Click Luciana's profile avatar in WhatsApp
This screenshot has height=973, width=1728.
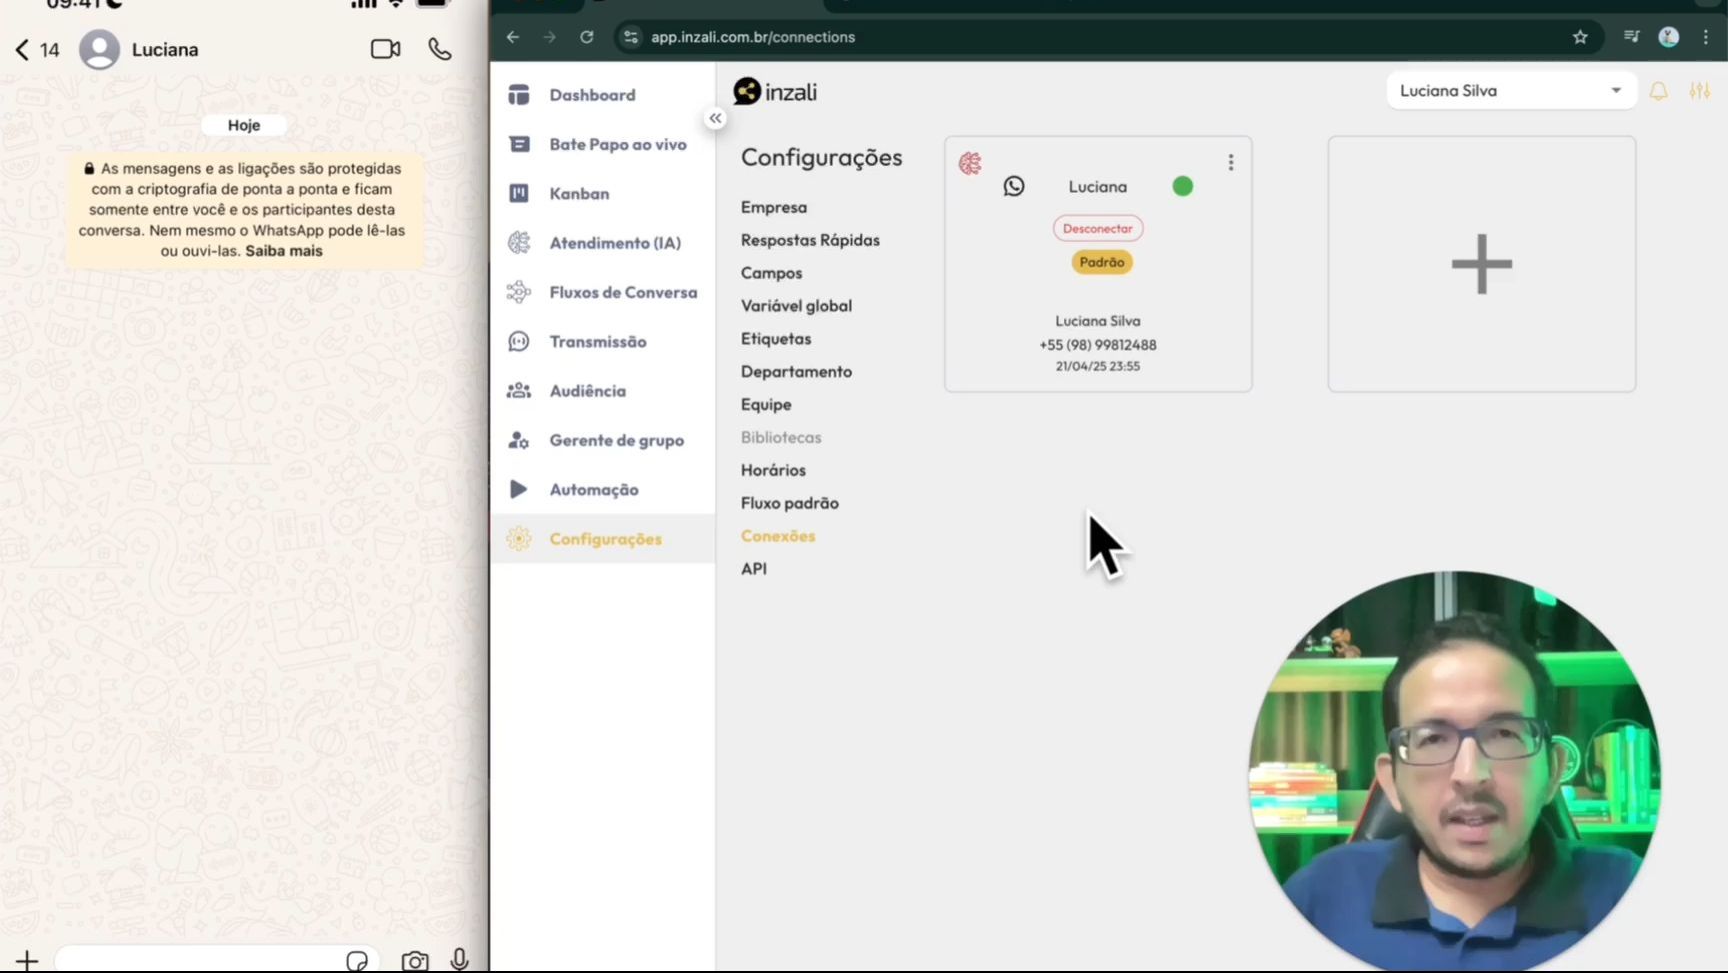(x=99, y=49)
